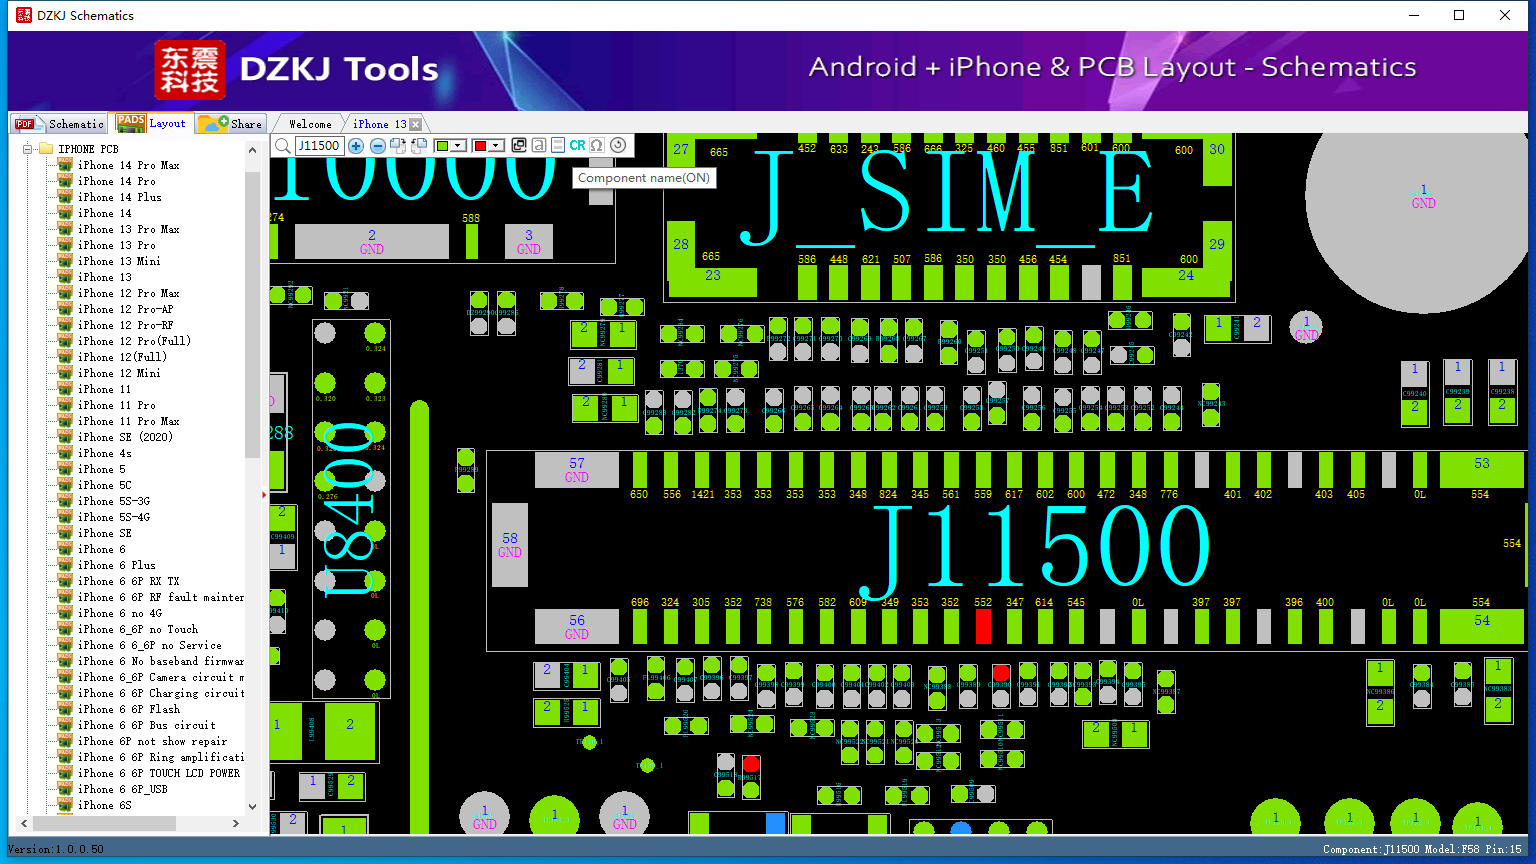Open the green color dropdown arrow
This screenshot has width=1536, height=864.
[458, 146]
